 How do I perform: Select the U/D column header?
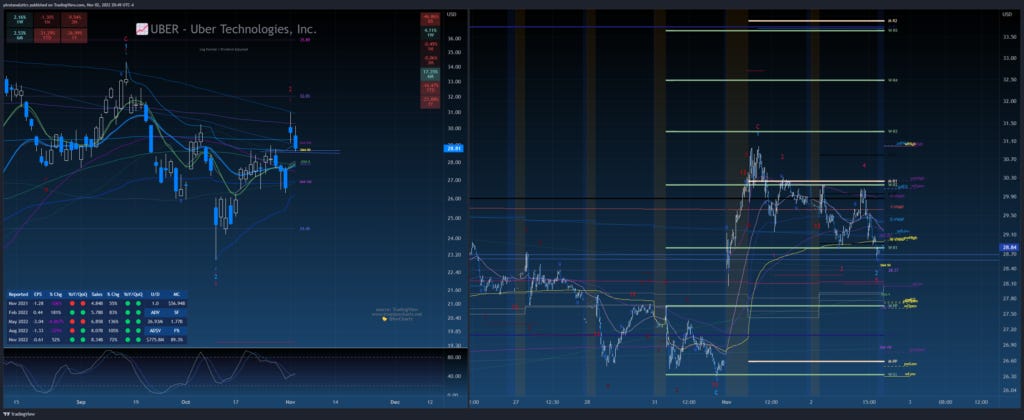coord(155,295)
